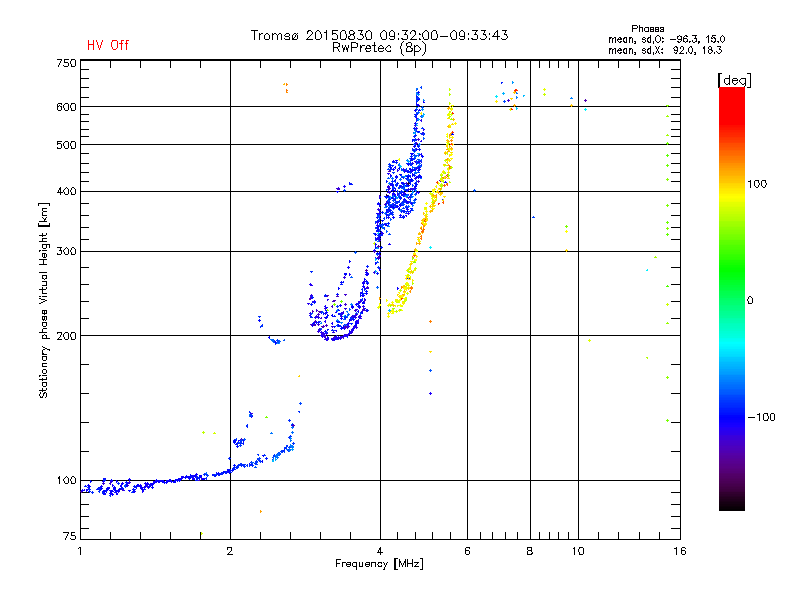
Task: Click the 'Frequency [MHz]' axis title
Action: [x=379, y=564]
